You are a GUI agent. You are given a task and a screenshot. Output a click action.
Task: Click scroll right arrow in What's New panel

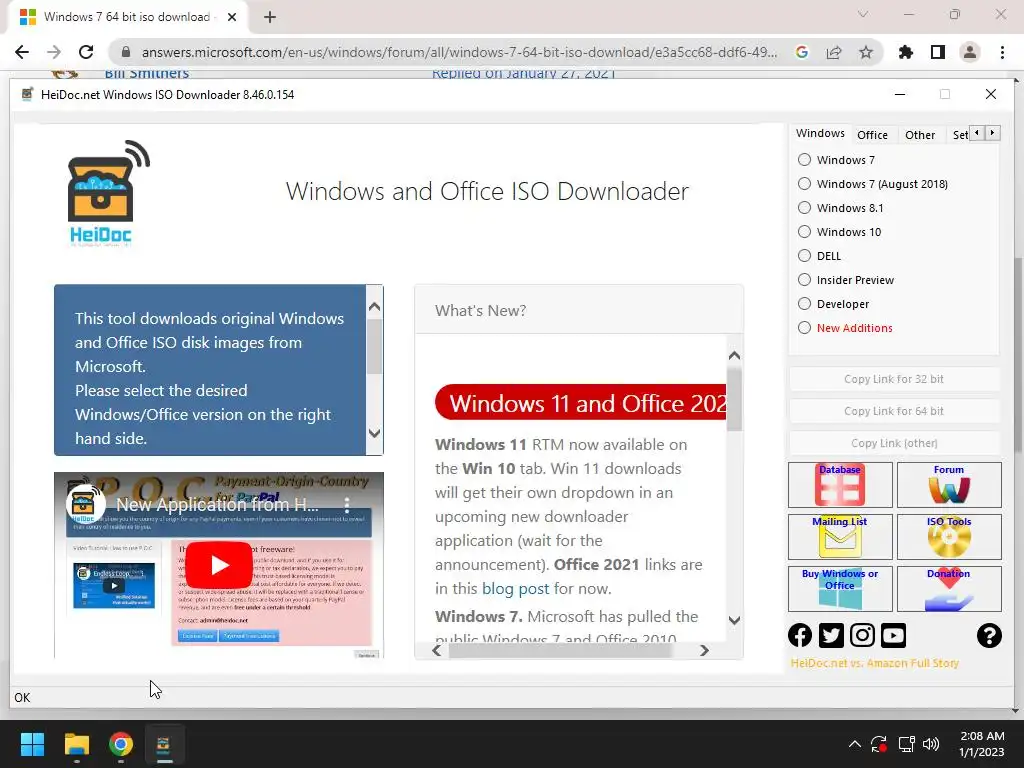click(704, 650)
